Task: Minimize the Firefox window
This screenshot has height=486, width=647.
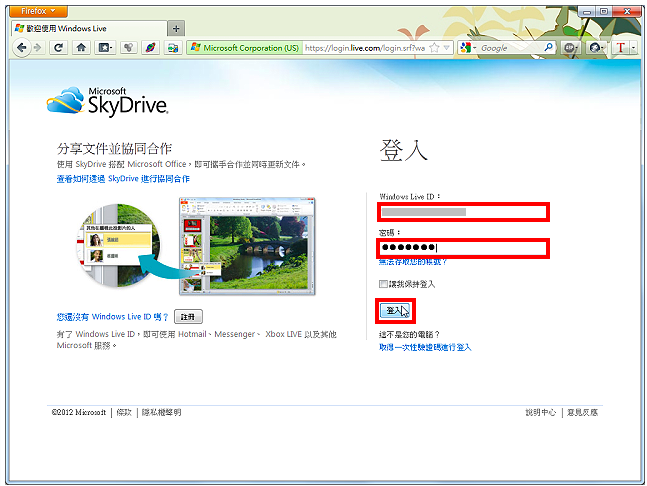Action: 587,12
